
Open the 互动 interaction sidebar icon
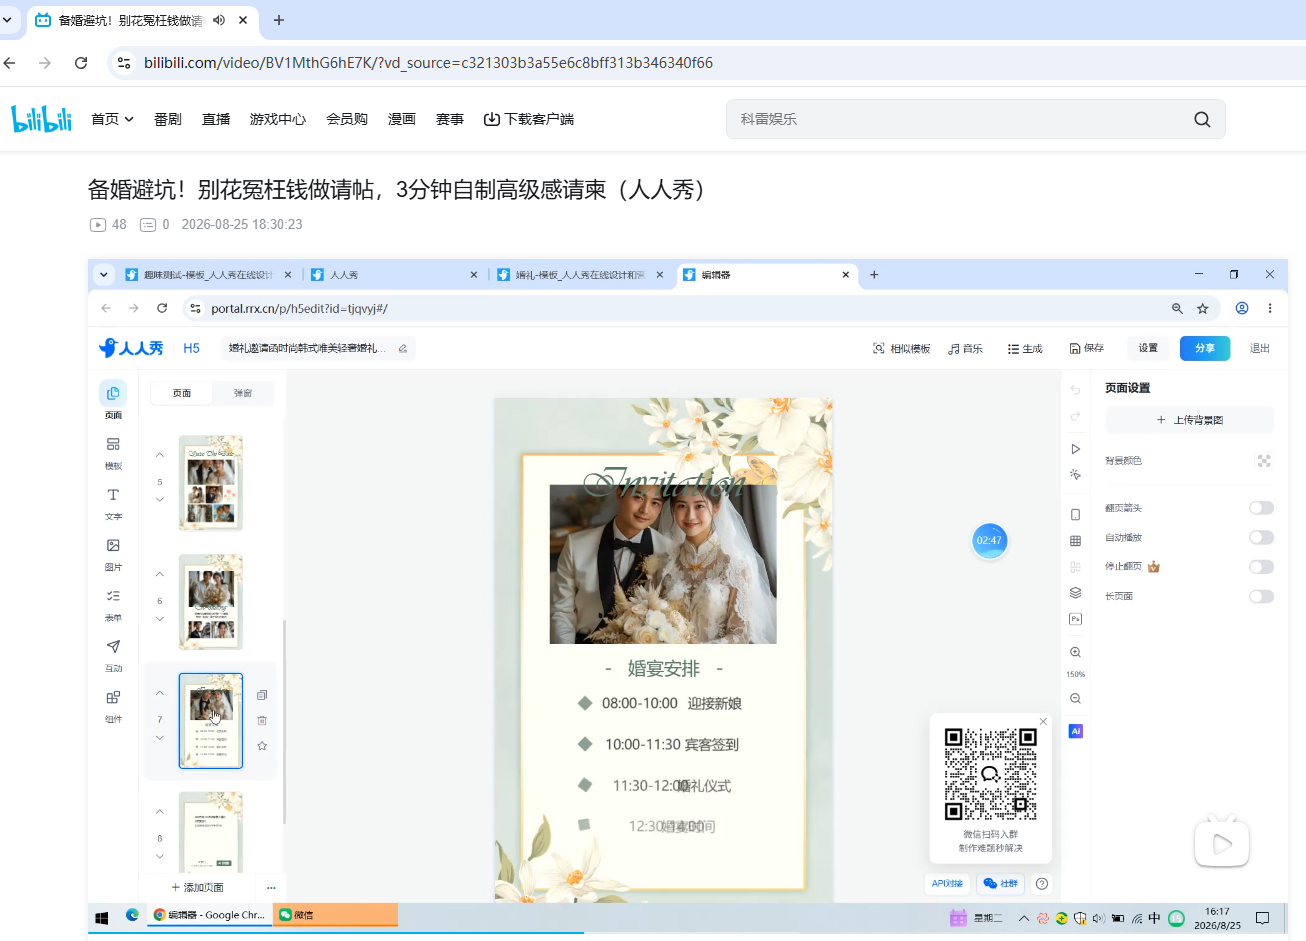click(113, 655)
